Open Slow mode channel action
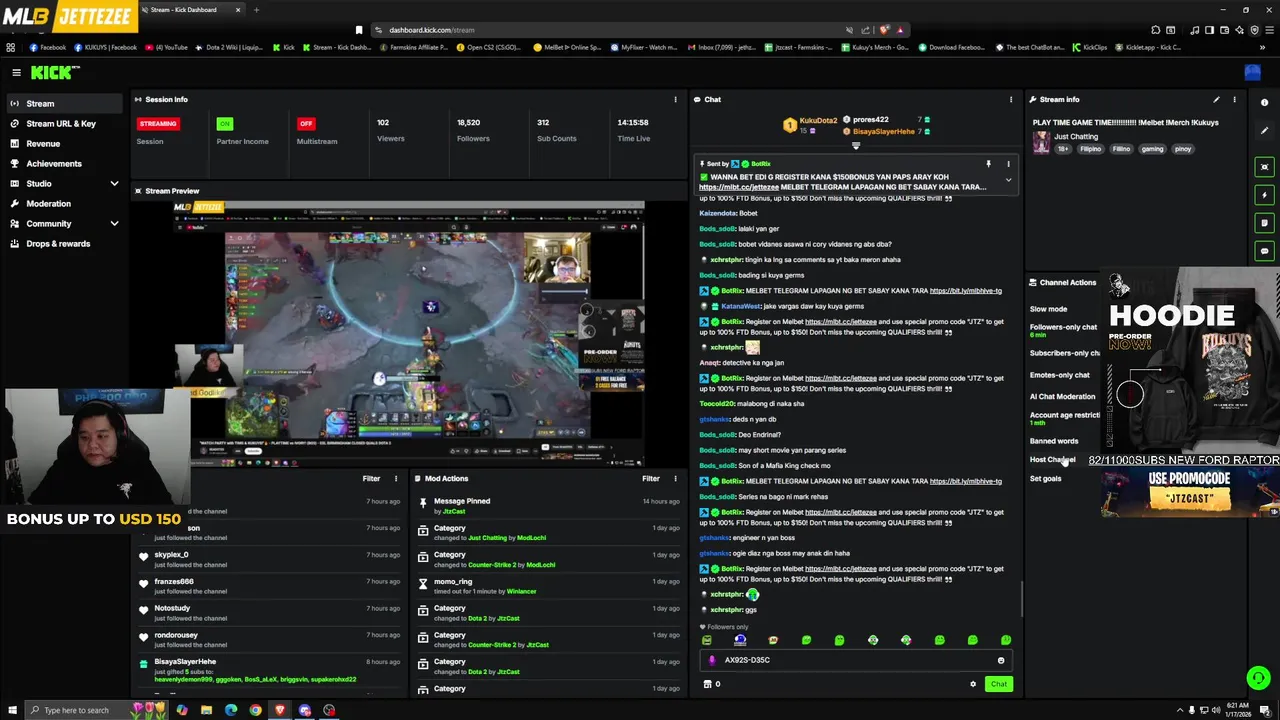The width and height of the screenshot is (1280, 720). (x=1048, y=309)
